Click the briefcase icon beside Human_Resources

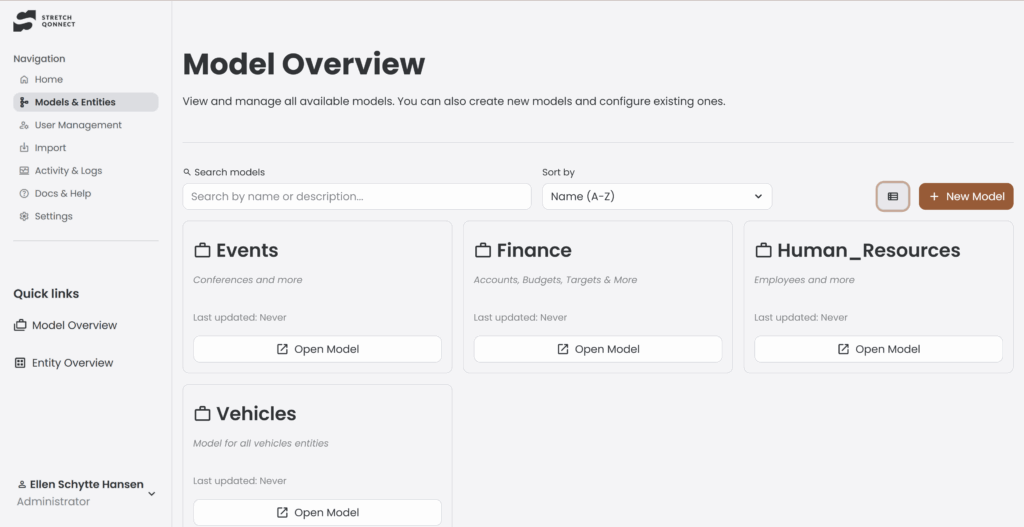tap(763, 251)
